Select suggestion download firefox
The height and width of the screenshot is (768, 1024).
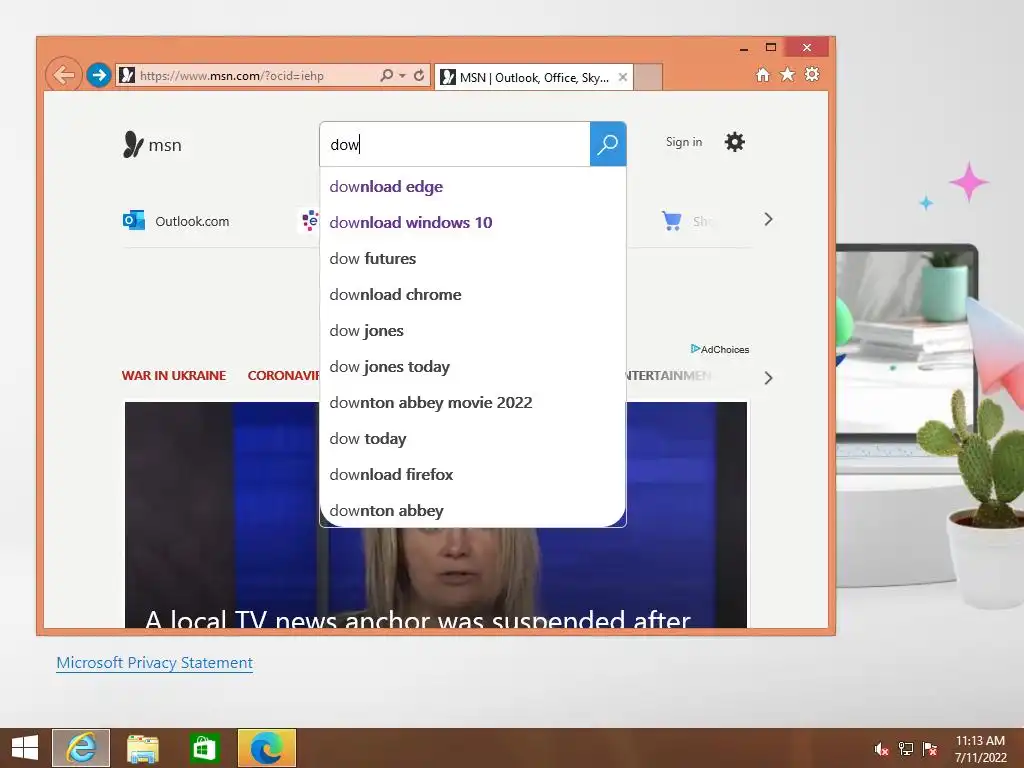[x=472, y=474]
